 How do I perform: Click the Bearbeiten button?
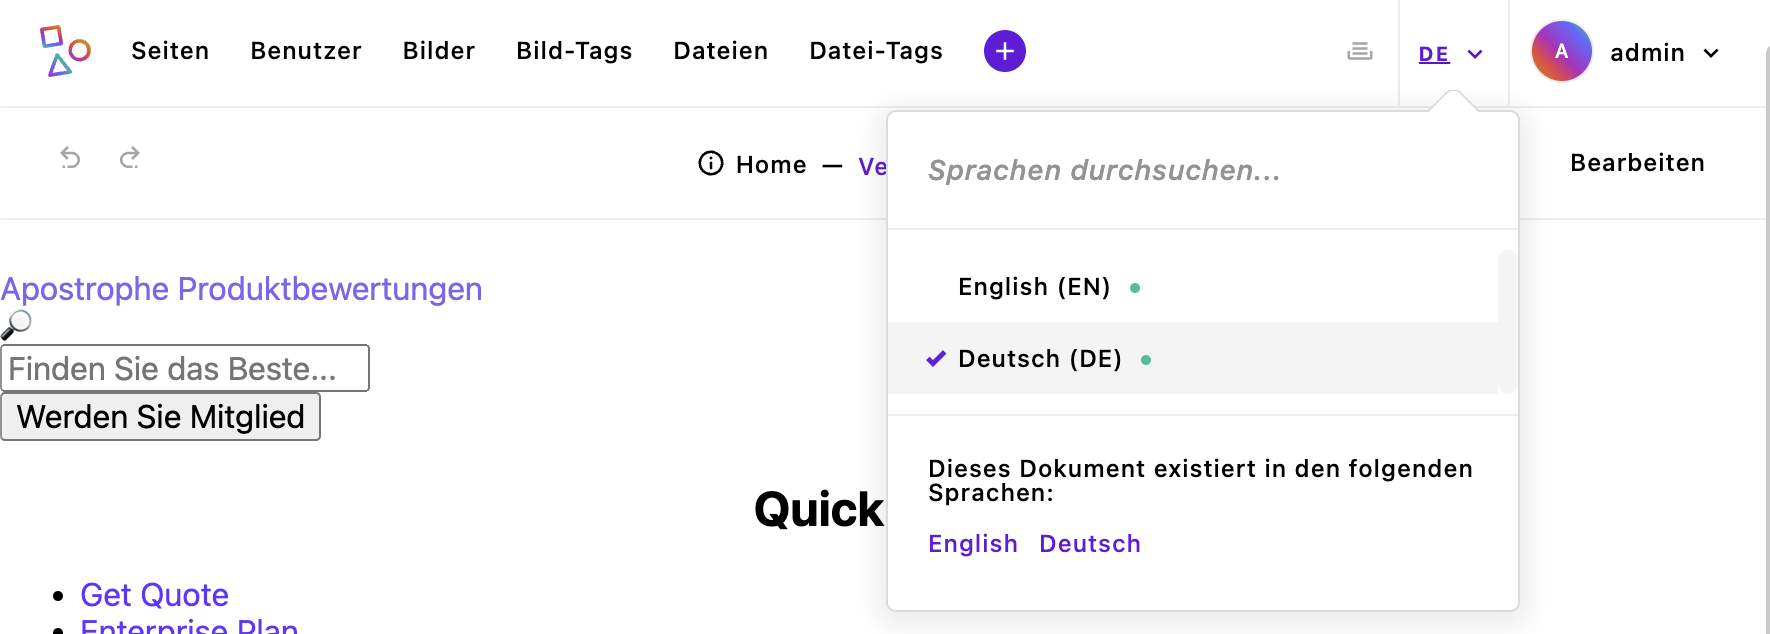tap(1637, 162)
